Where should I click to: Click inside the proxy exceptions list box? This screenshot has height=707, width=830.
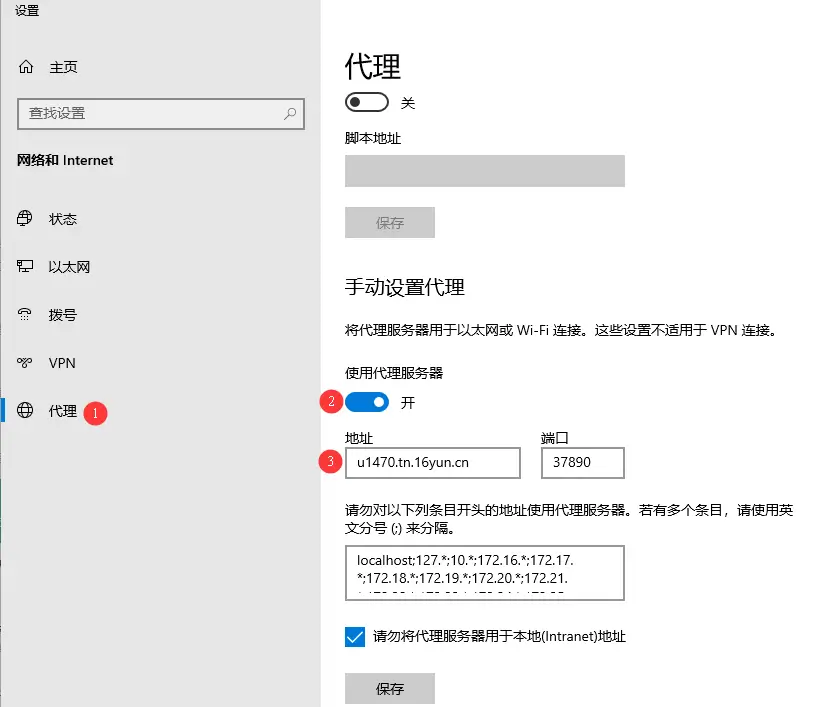tap(484, 572)
